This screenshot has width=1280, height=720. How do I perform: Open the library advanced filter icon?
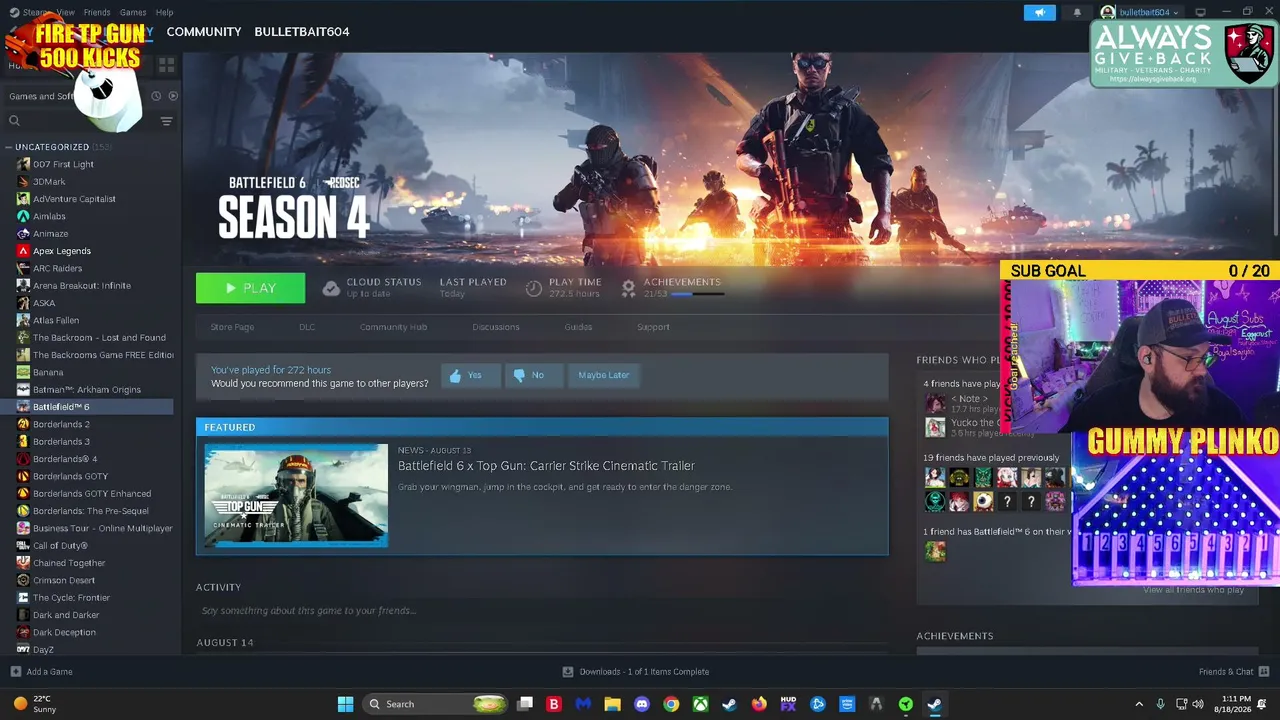click(166, 121)
